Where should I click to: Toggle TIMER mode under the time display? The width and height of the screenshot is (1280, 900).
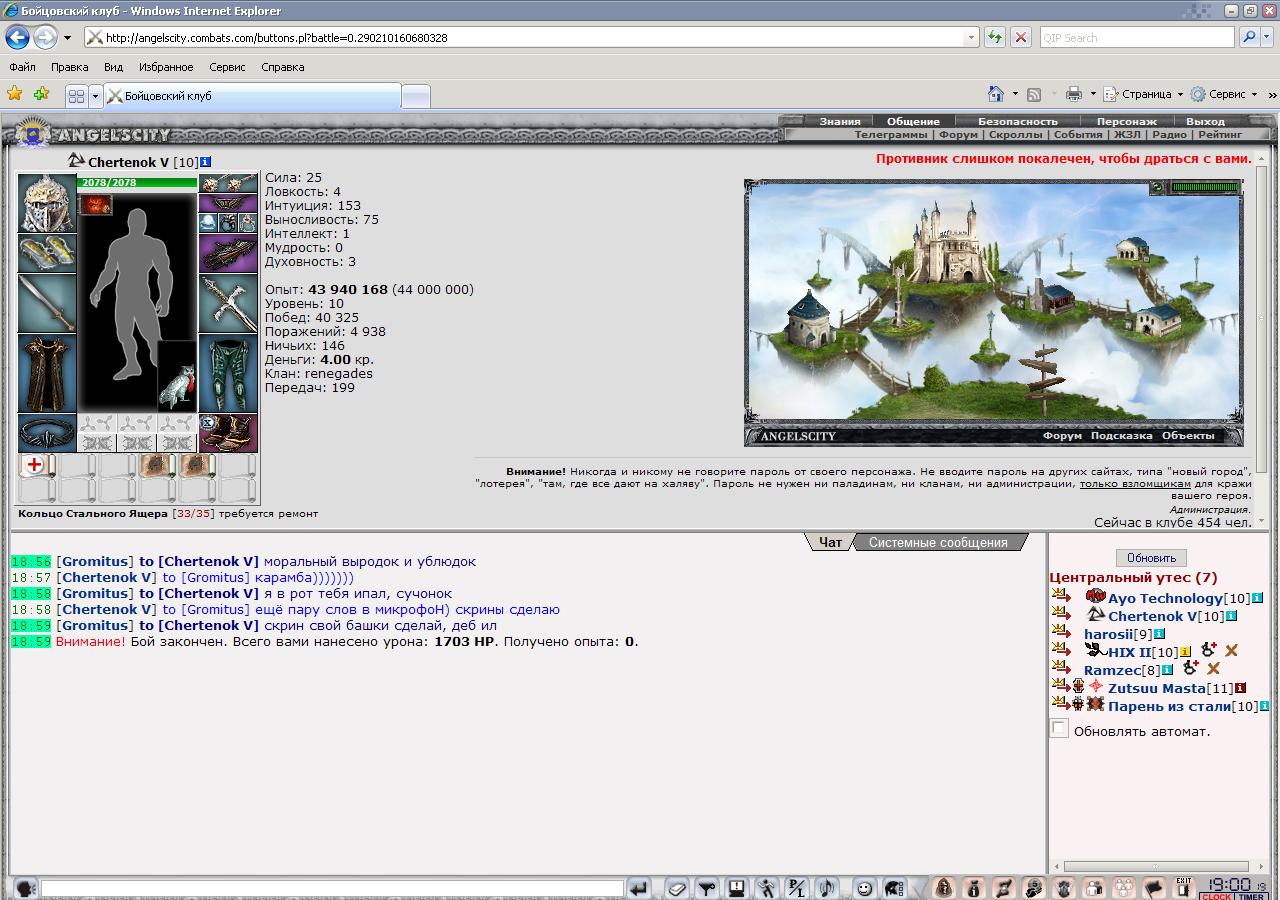tap(1251, 897)
